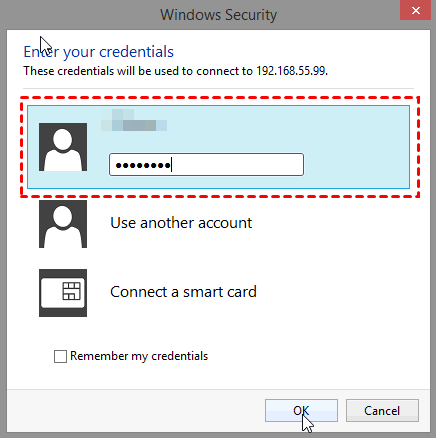Place cursor after the last password dot
Viewport: 436px width, 438px height.
coord(172,165)
